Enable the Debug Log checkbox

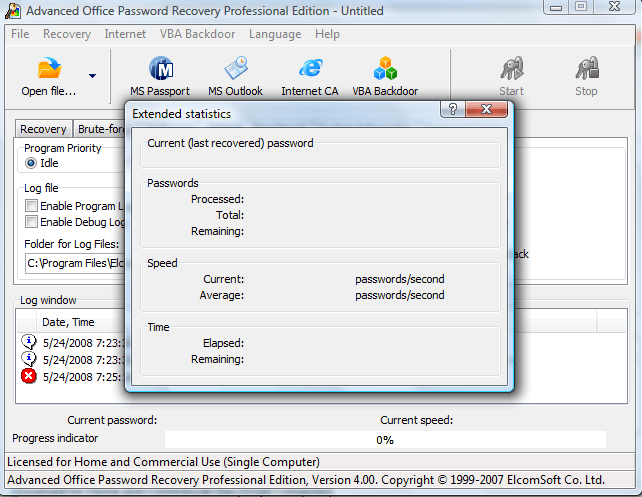[31, 221]
